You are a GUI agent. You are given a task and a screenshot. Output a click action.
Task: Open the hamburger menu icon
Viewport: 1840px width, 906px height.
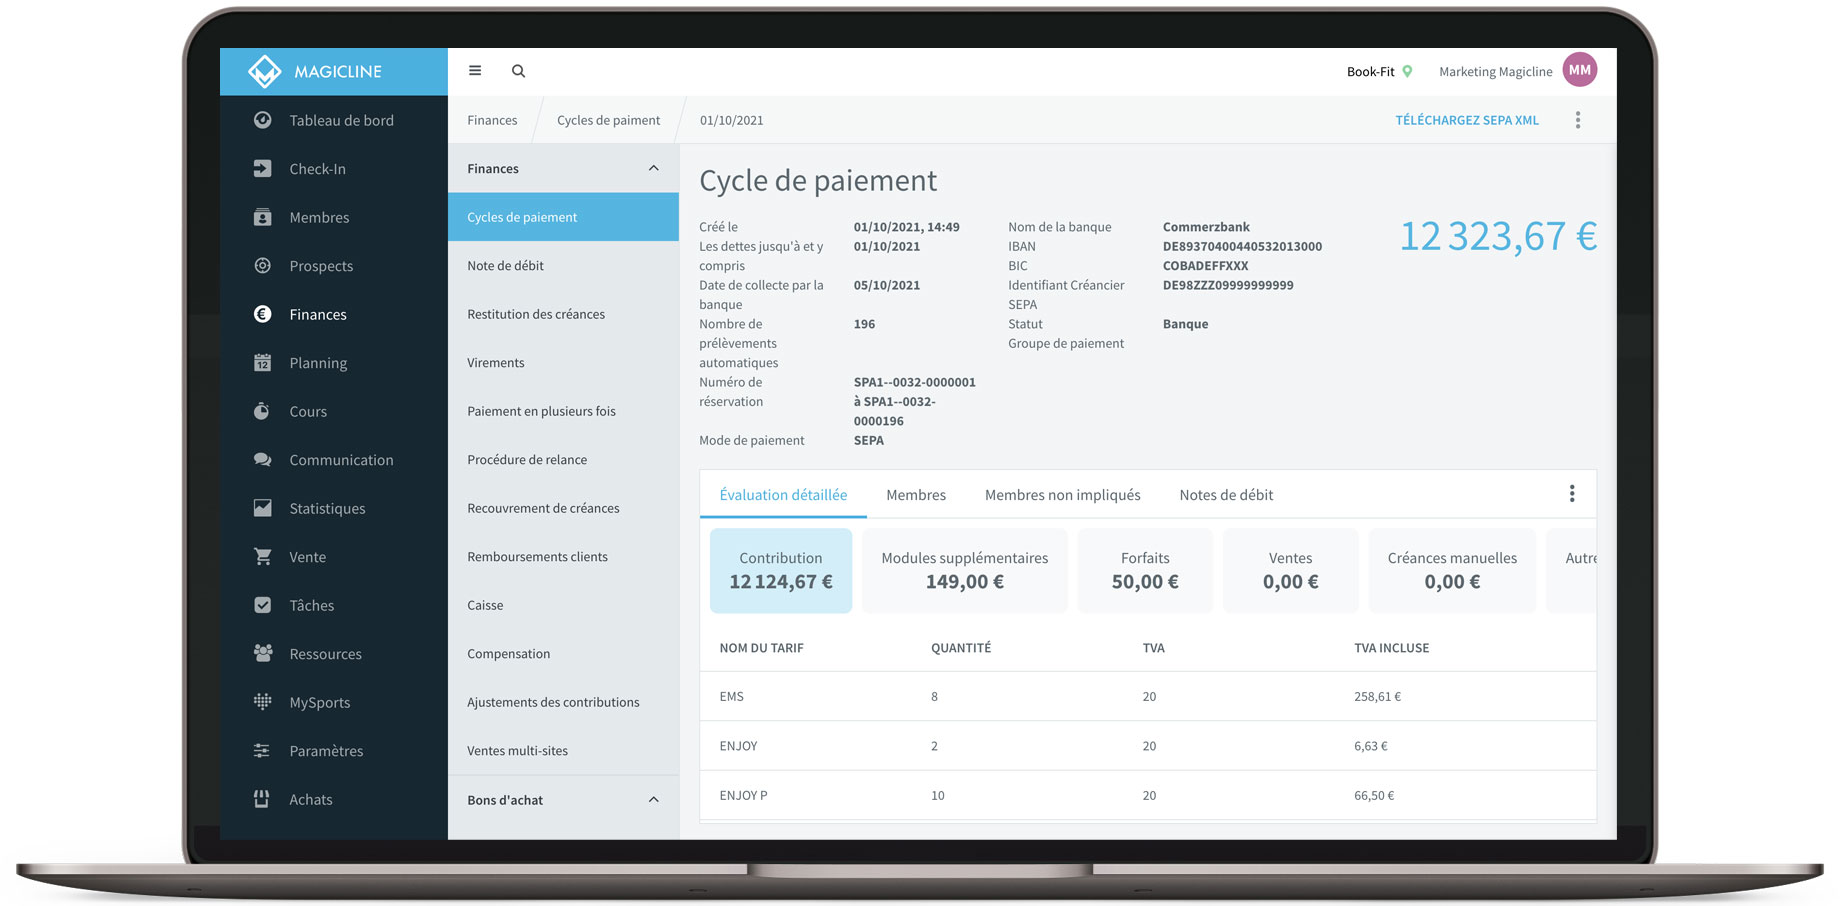(x=475, y=71)
